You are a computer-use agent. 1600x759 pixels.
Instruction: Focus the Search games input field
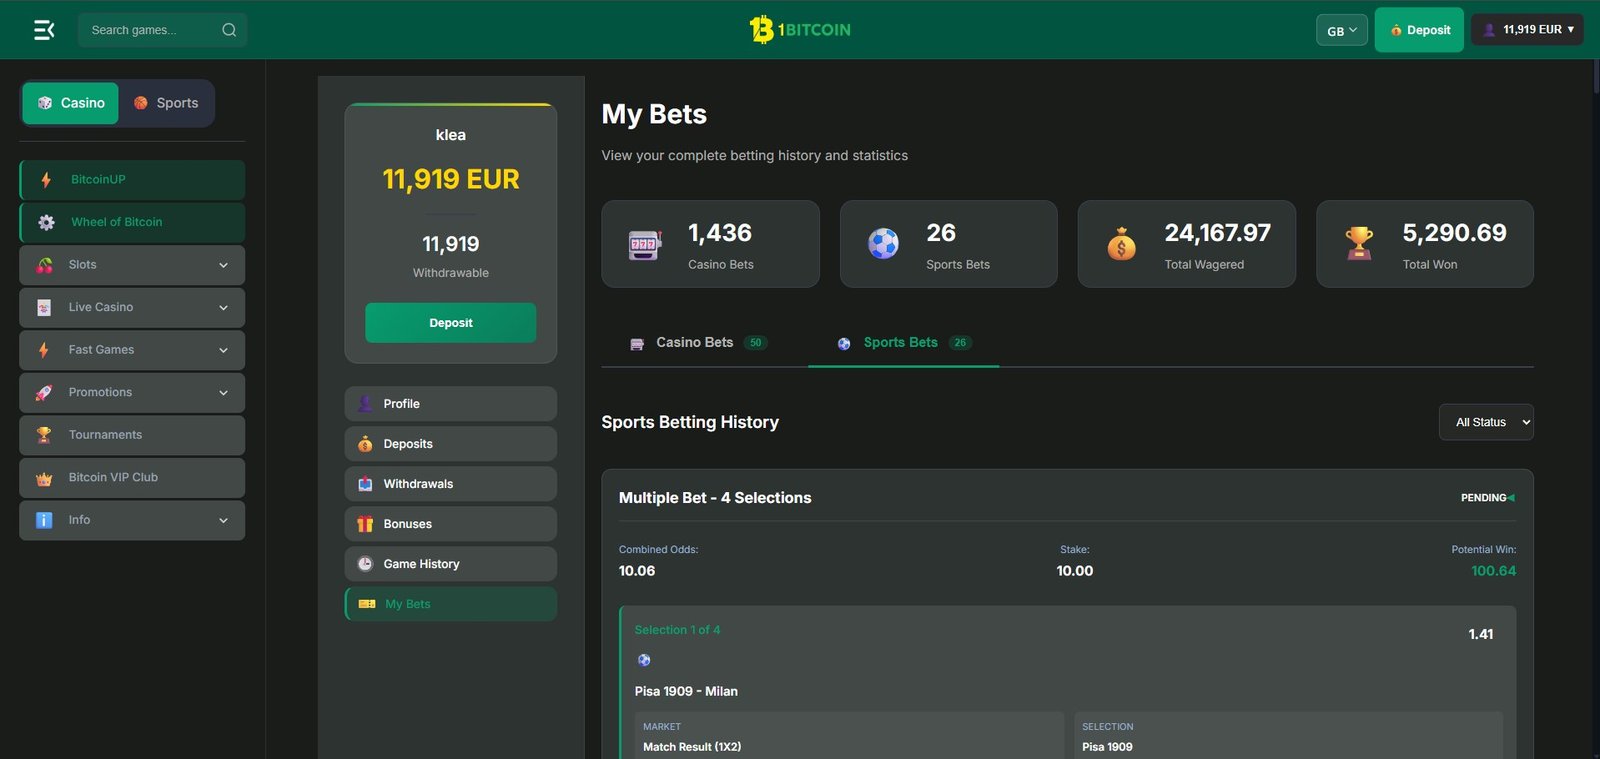(x=150, y=30)
